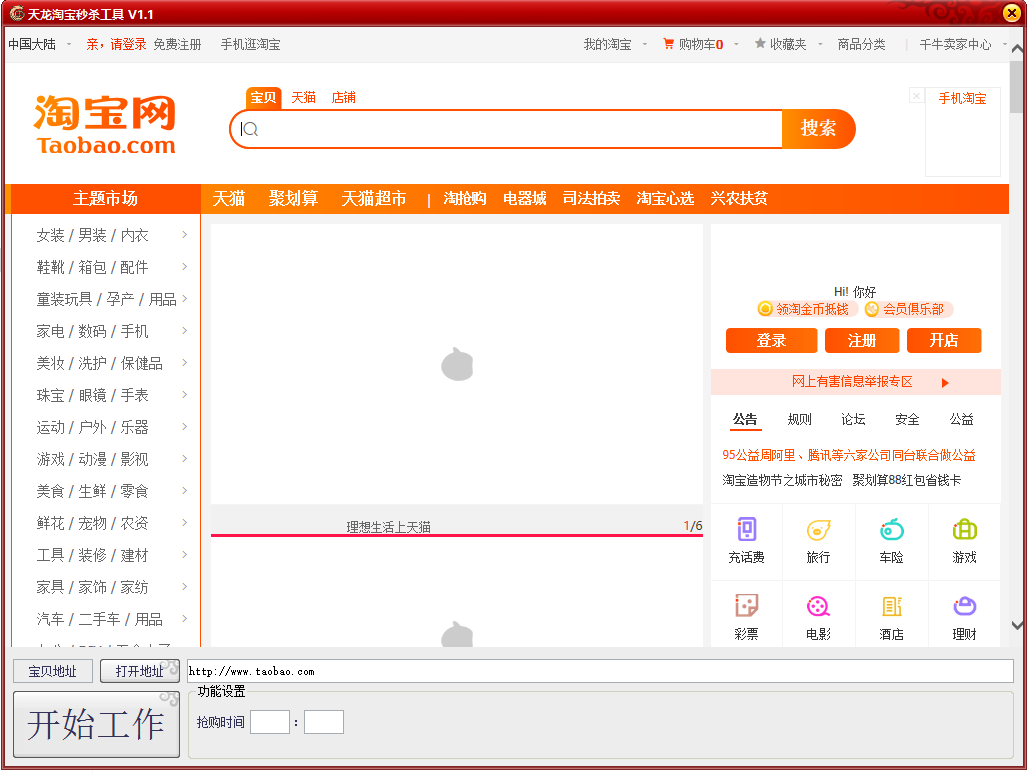Viewport: 1030px width, 775px height.
Task: Click the 搜索 search button
Action: click(818, 128)
